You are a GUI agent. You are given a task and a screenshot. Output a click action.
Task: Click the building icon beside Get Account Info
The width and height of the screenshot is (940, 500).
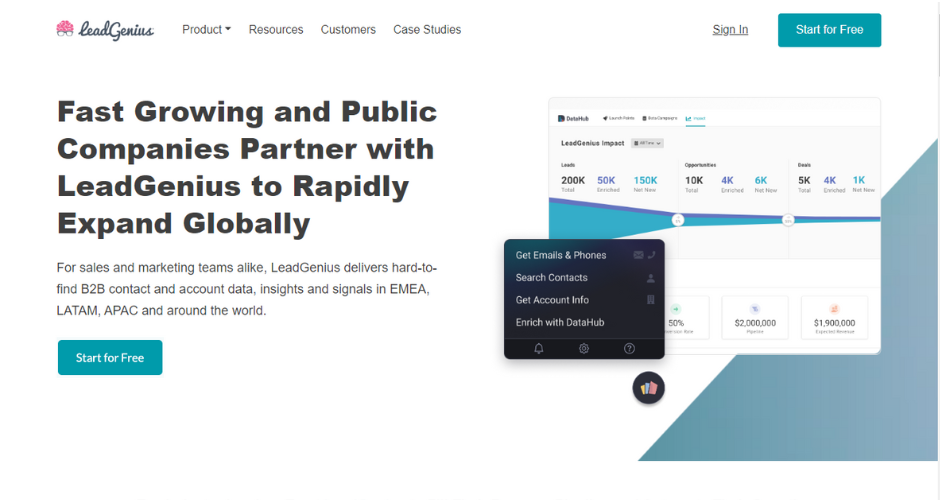point(650,300)
